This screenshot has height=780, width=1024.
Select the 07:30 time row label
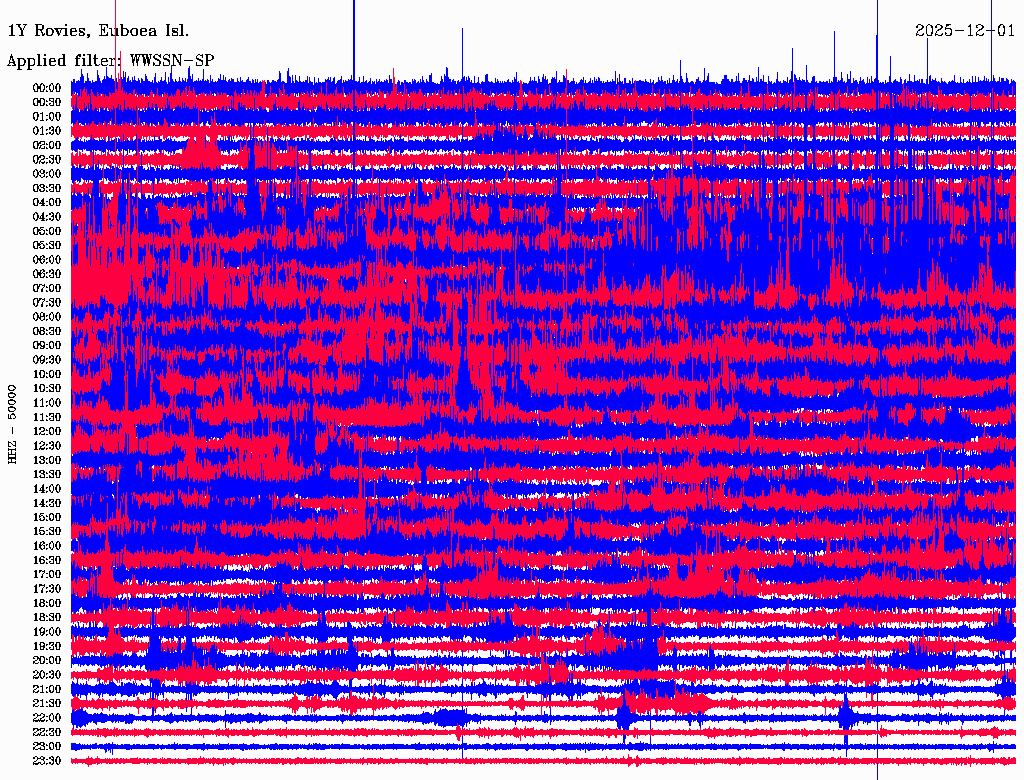[47, 302]
